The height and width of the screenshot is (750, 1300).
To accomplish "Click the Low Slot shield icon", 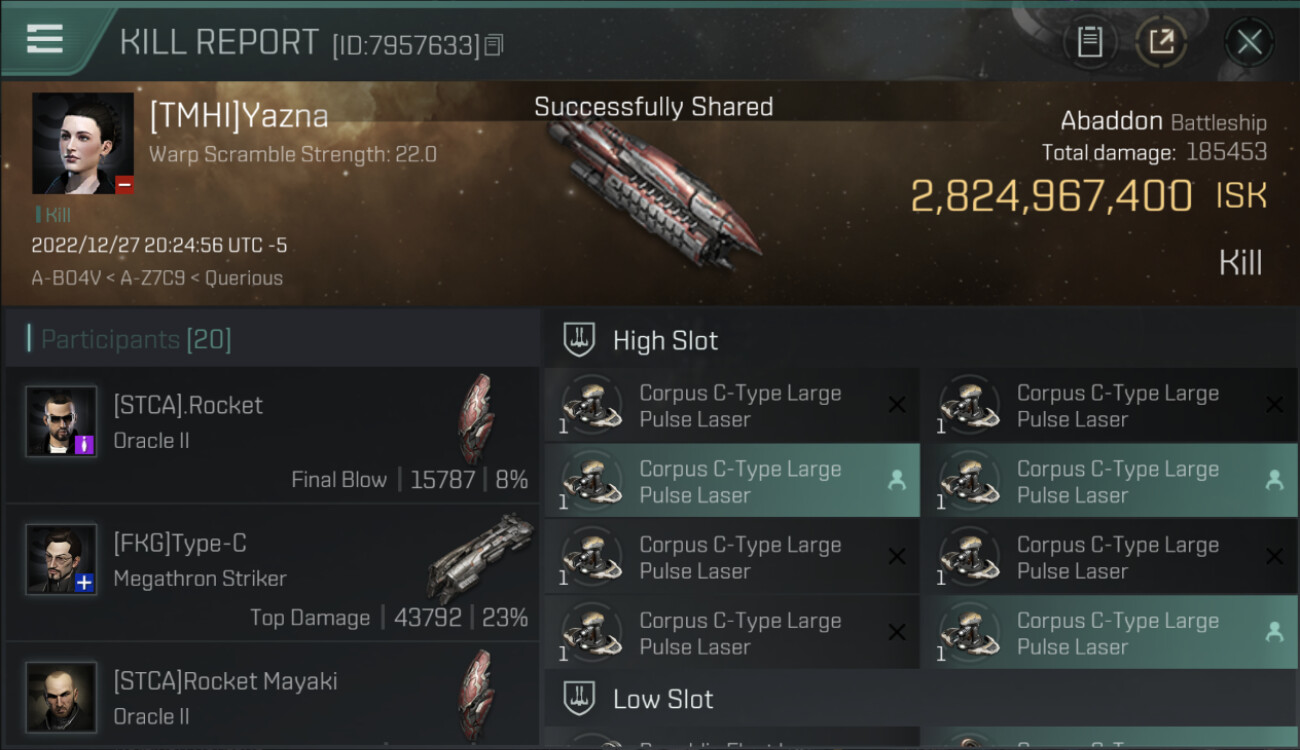I will tap(579, 698).
